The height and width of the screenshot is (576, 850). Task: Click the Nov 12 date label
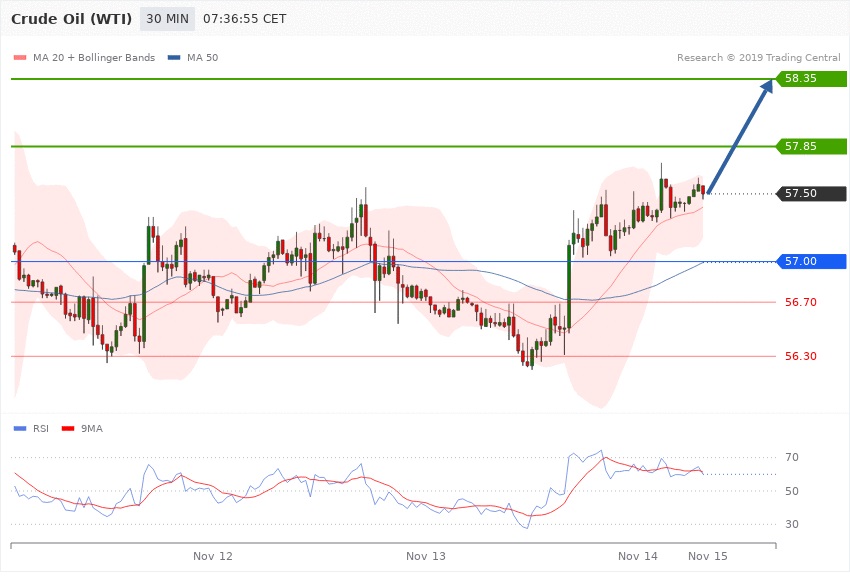pyautogui.click(x=213, y=555)
